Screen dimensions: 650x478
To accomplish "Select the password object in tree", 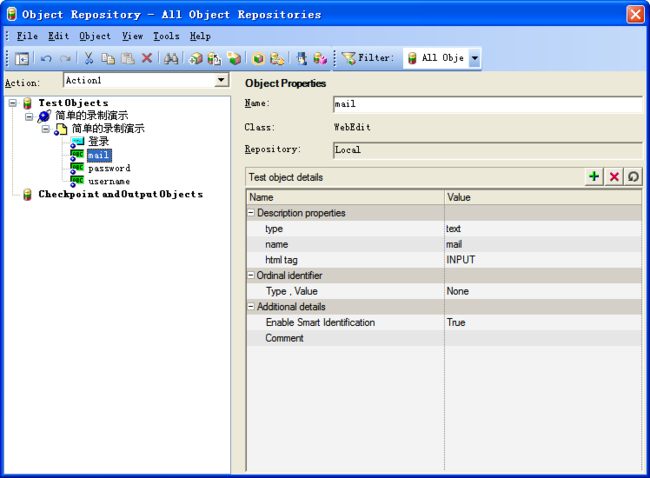I will tap(109, 168).
